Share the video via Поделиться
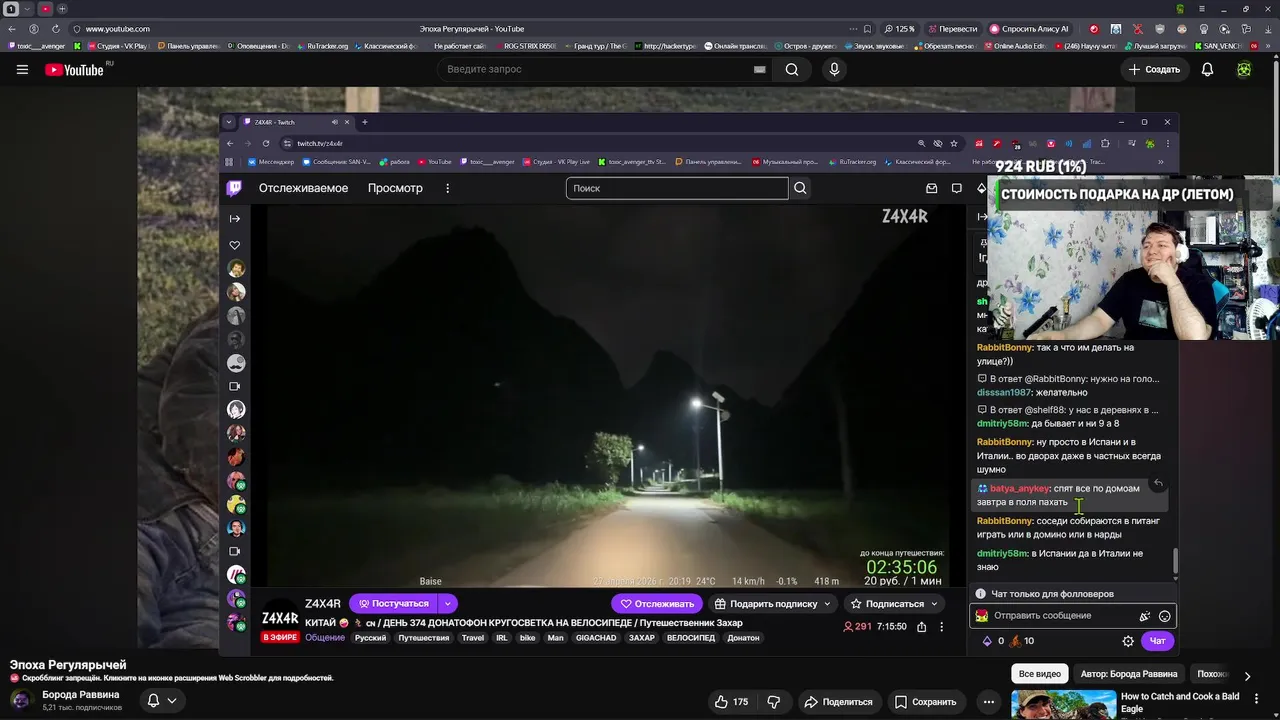Screen dimensions: 1280x720 840,702
